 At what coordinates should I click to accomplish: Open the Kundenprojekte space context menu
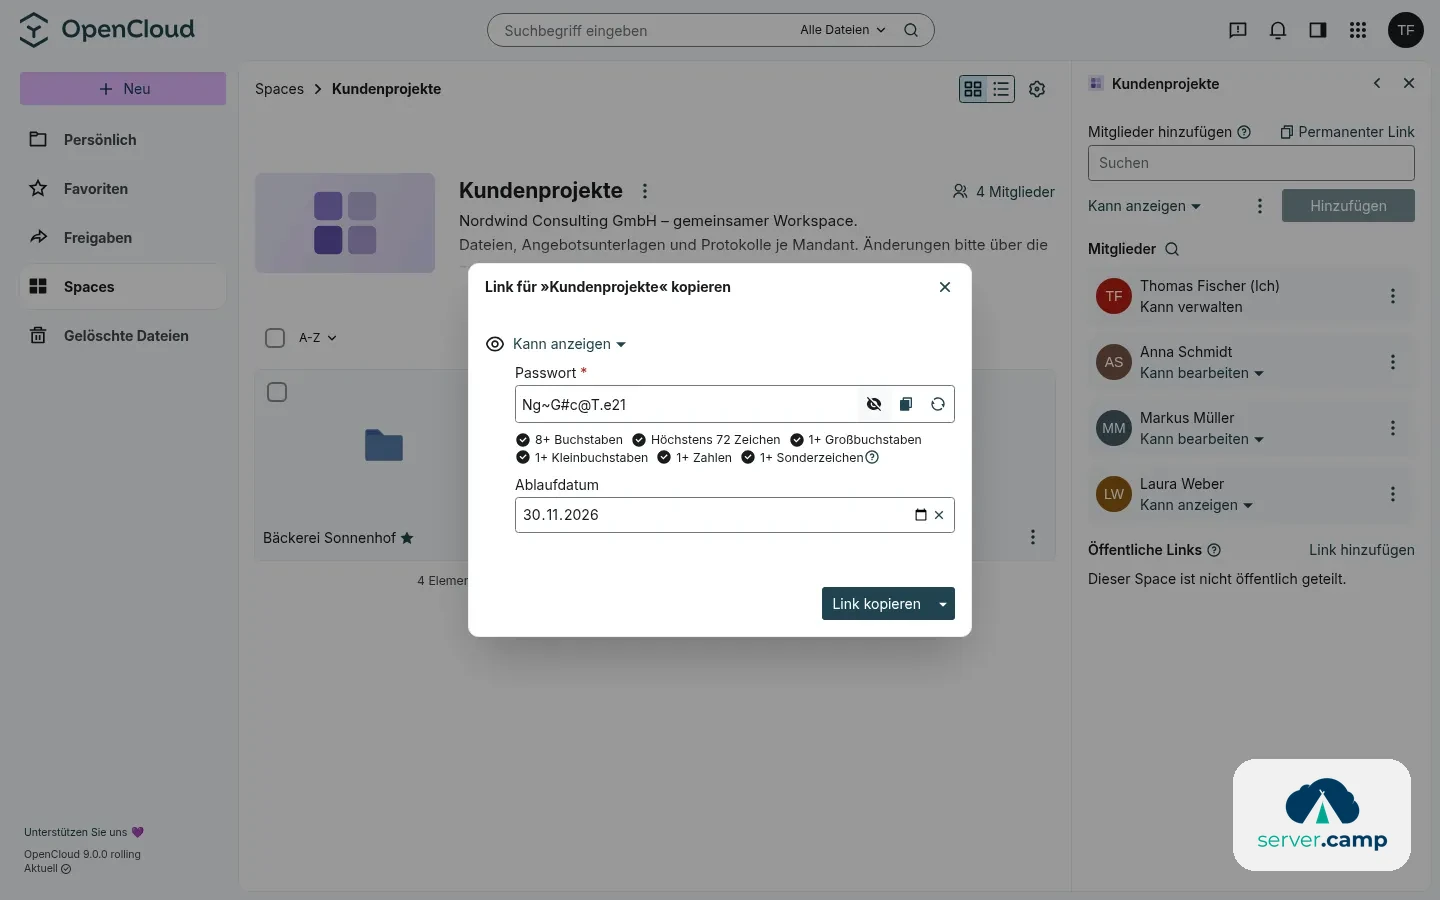coord(645,191)
